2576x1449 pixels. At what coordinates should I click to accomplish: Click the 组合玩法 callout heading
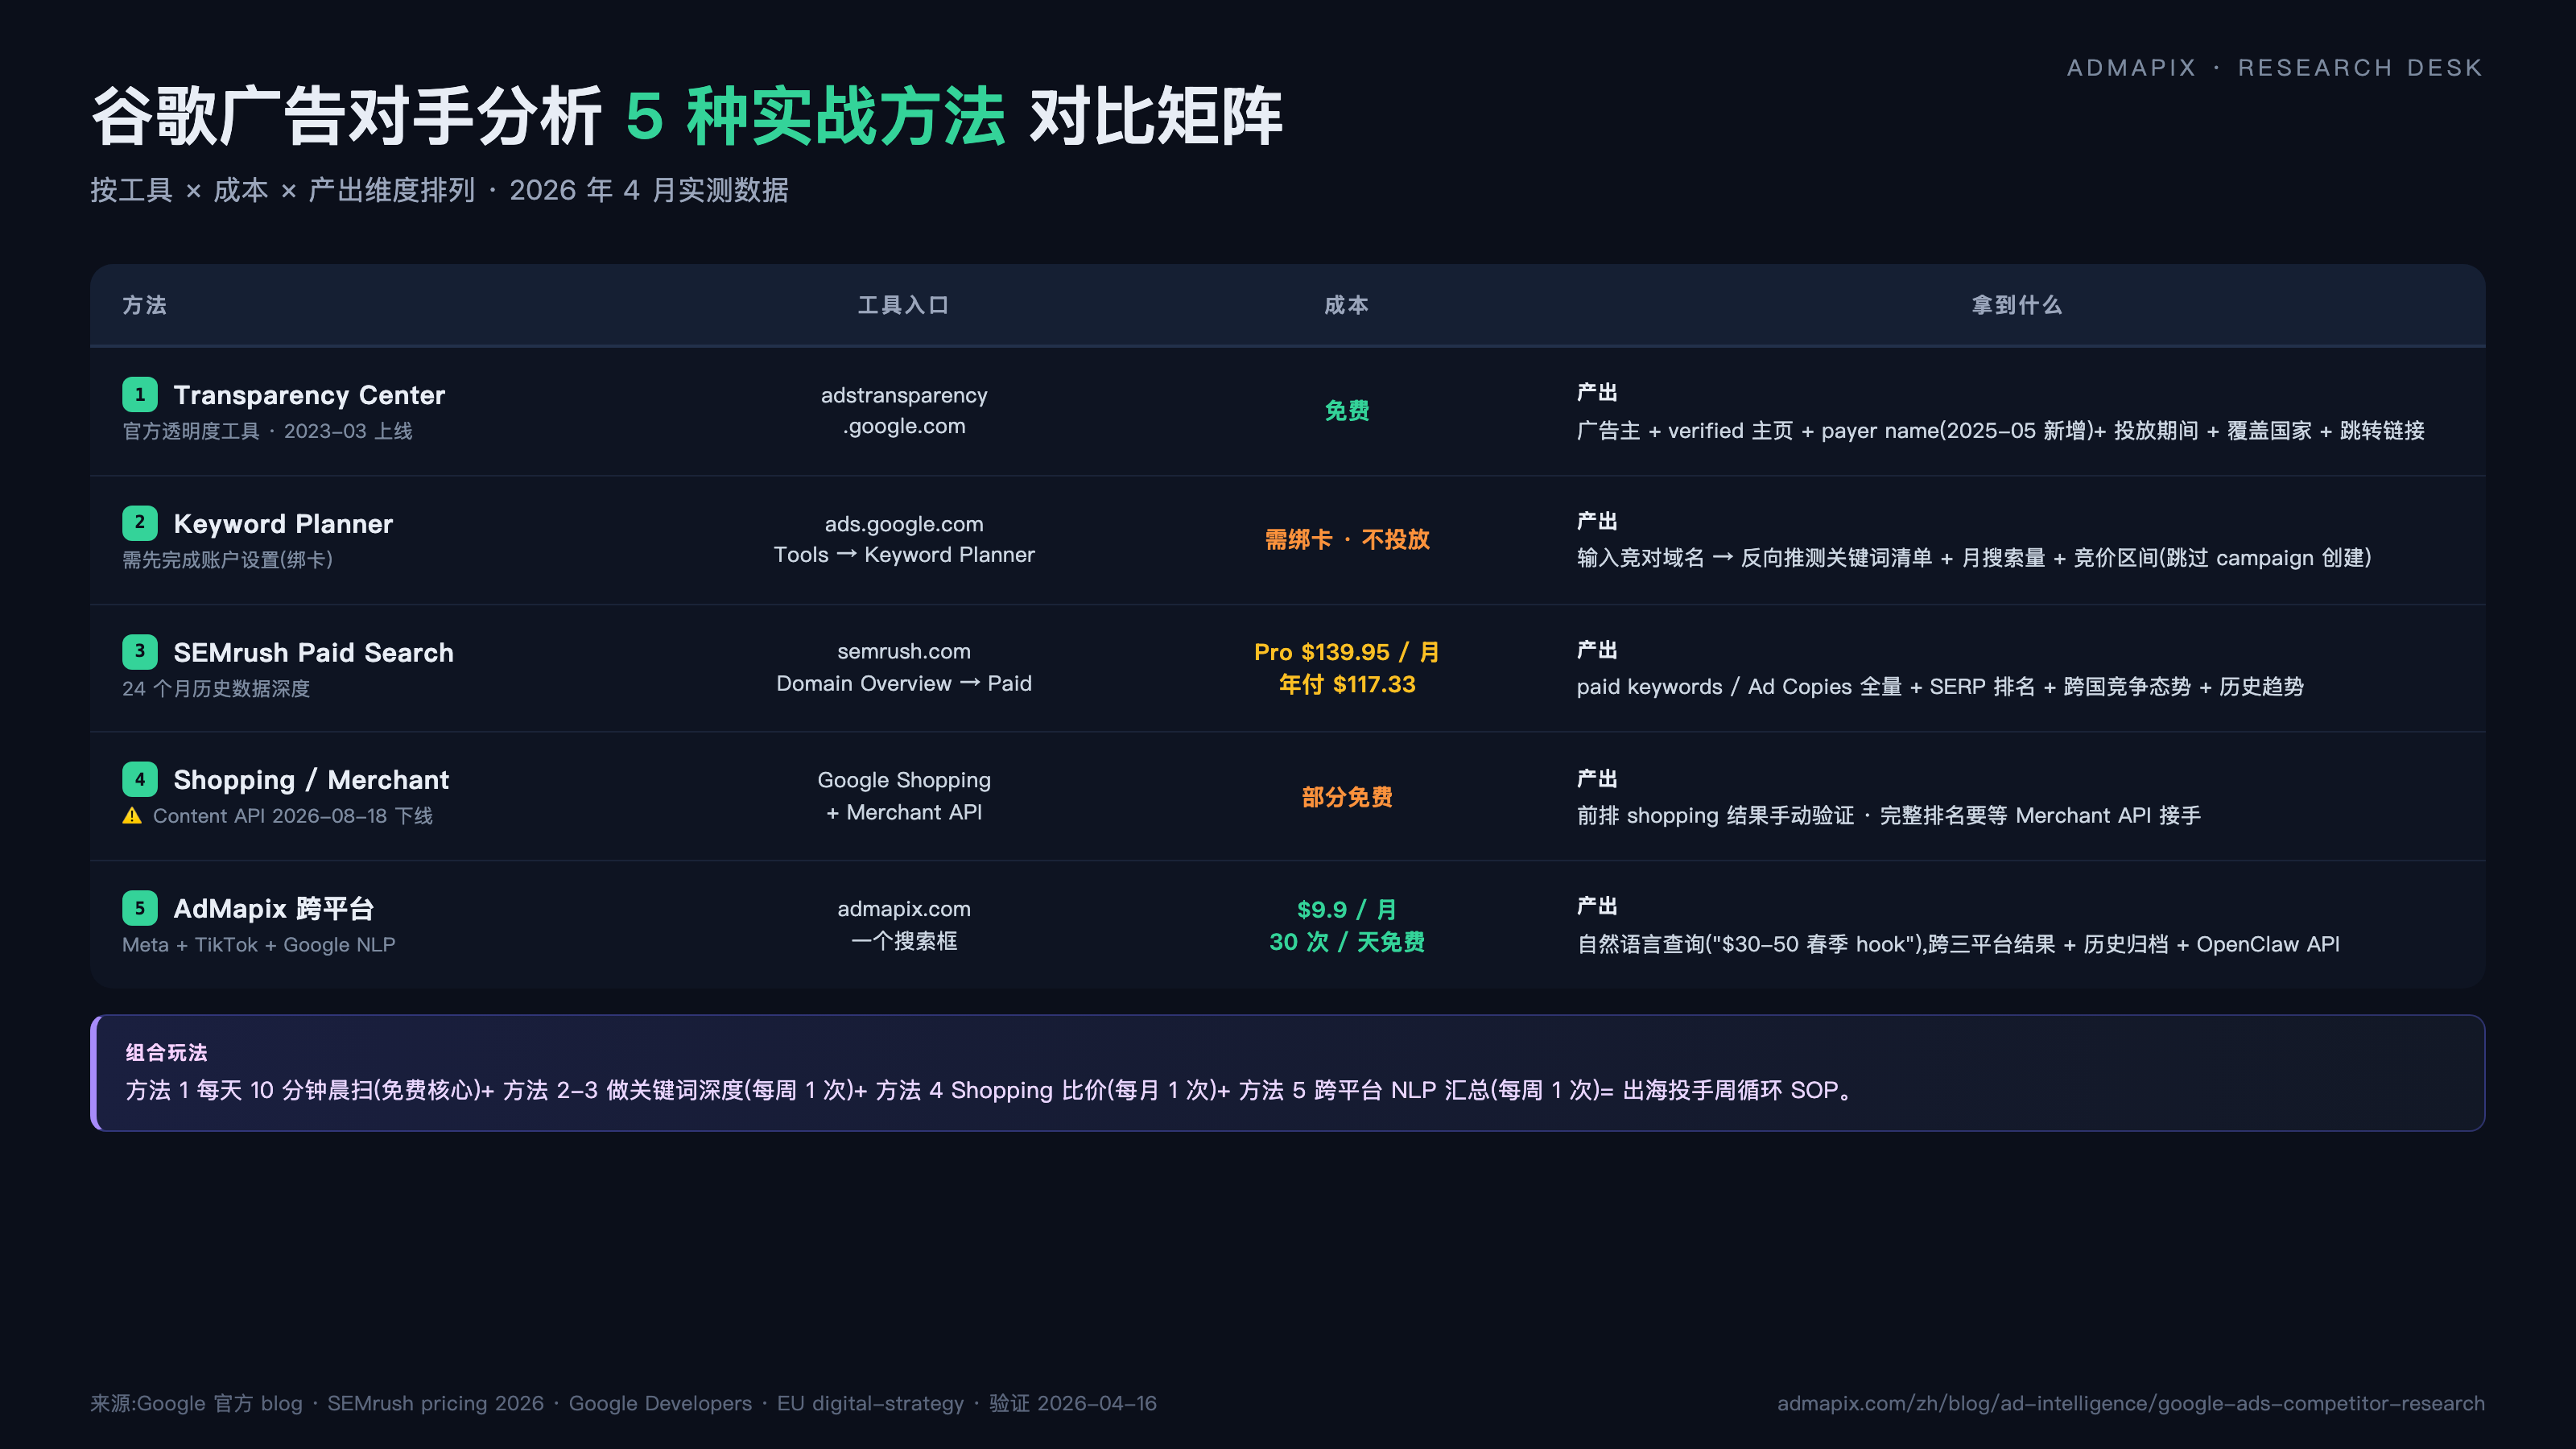pos(166,1052)
